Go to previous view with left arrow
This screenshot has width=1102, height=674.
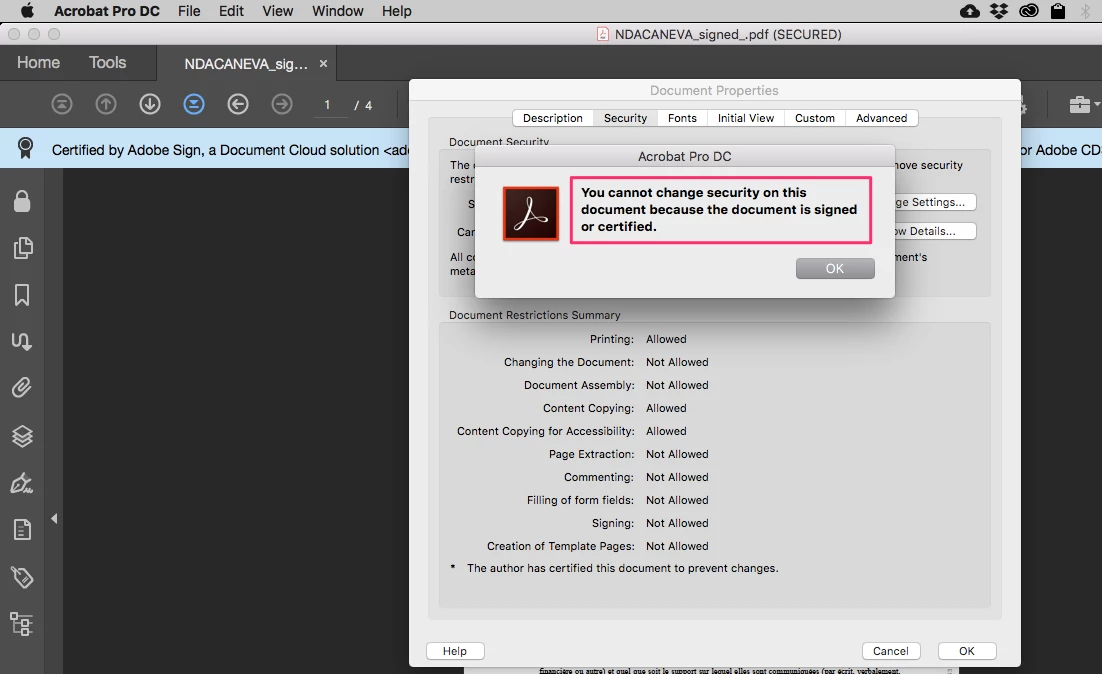click(238, 105)
